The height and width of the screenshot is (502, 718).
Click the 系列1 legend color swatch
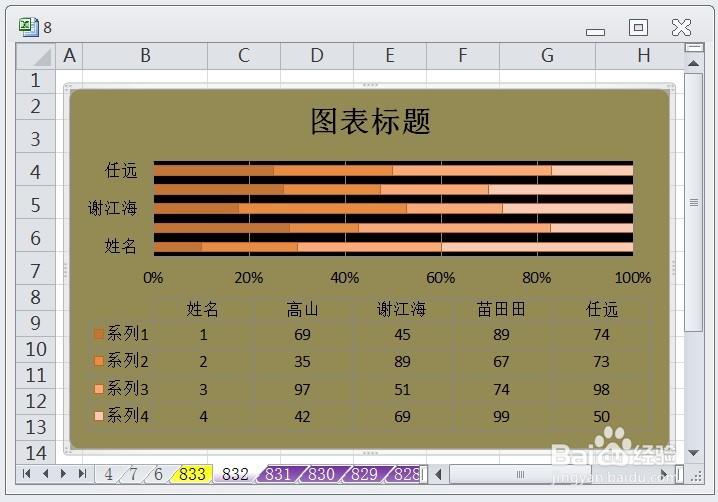98,334
